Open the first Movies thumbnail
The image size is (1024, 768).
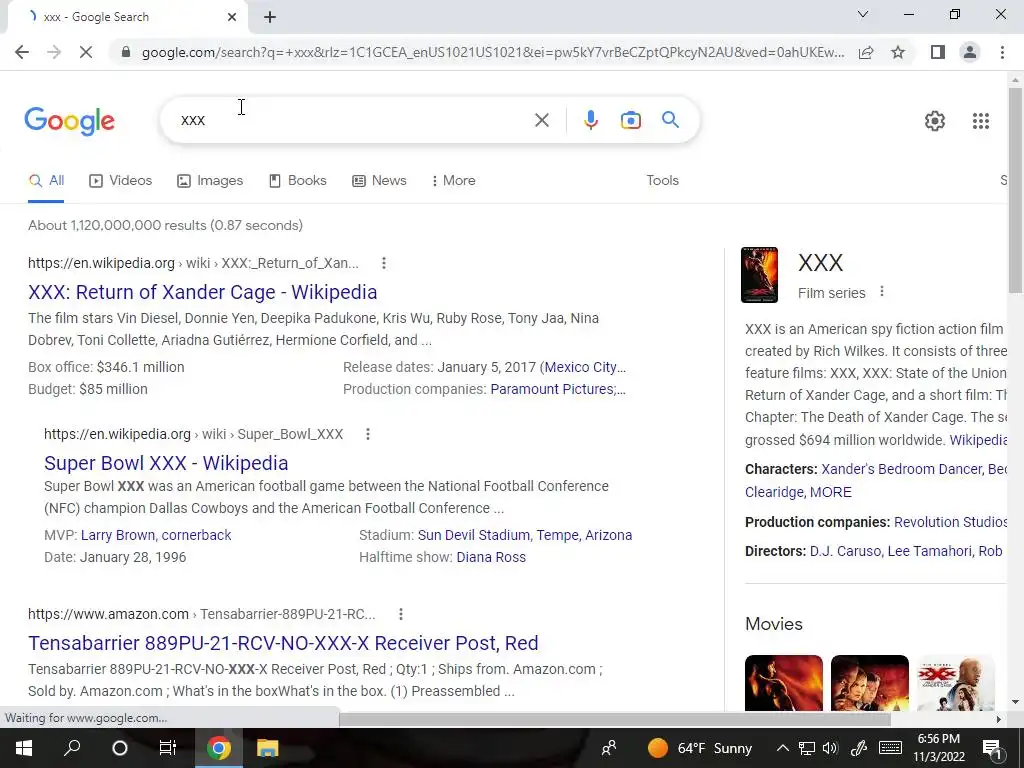[x=784, y=683]
